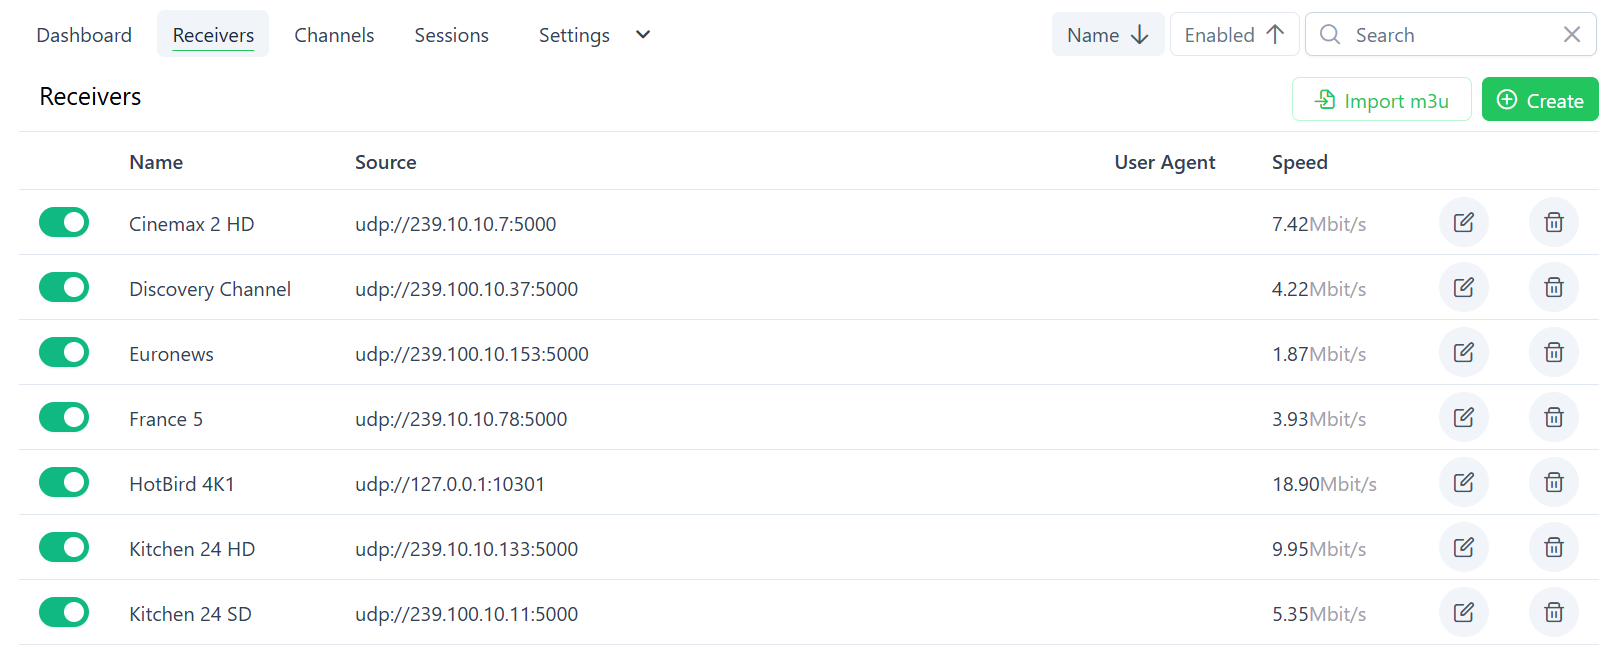Sort receivers by Name
1623x651 pixels.
1107,35
